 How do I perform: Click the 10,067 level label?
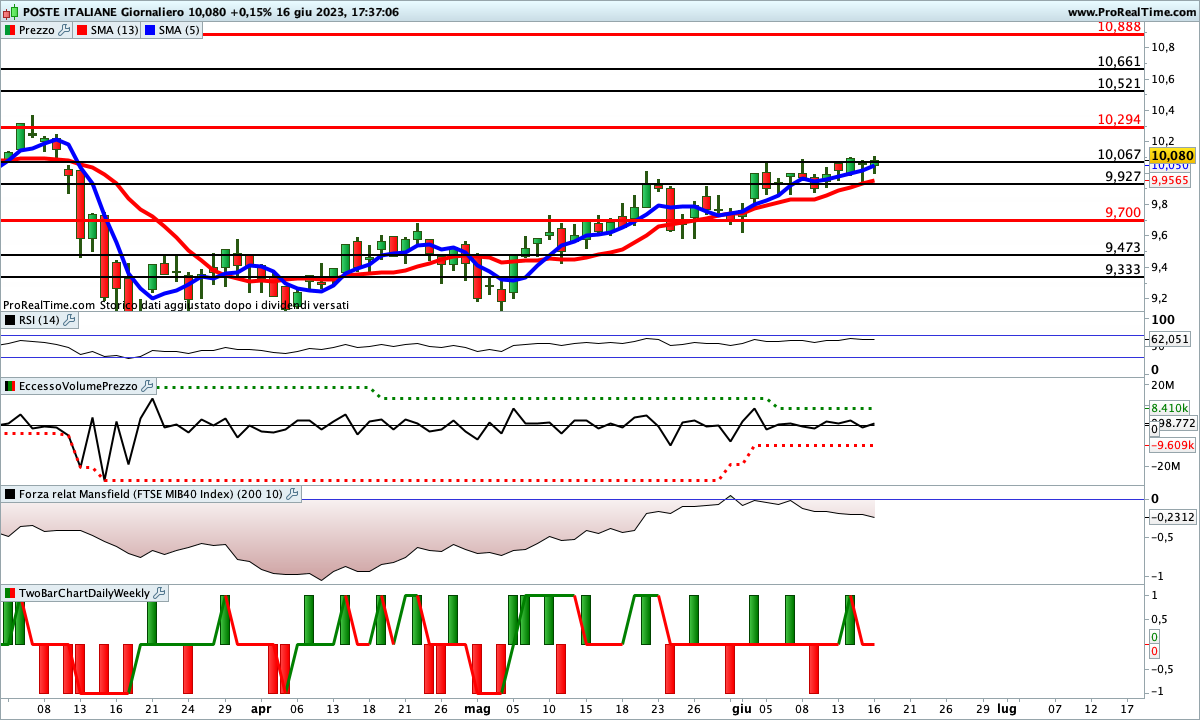coord(1119,154)
